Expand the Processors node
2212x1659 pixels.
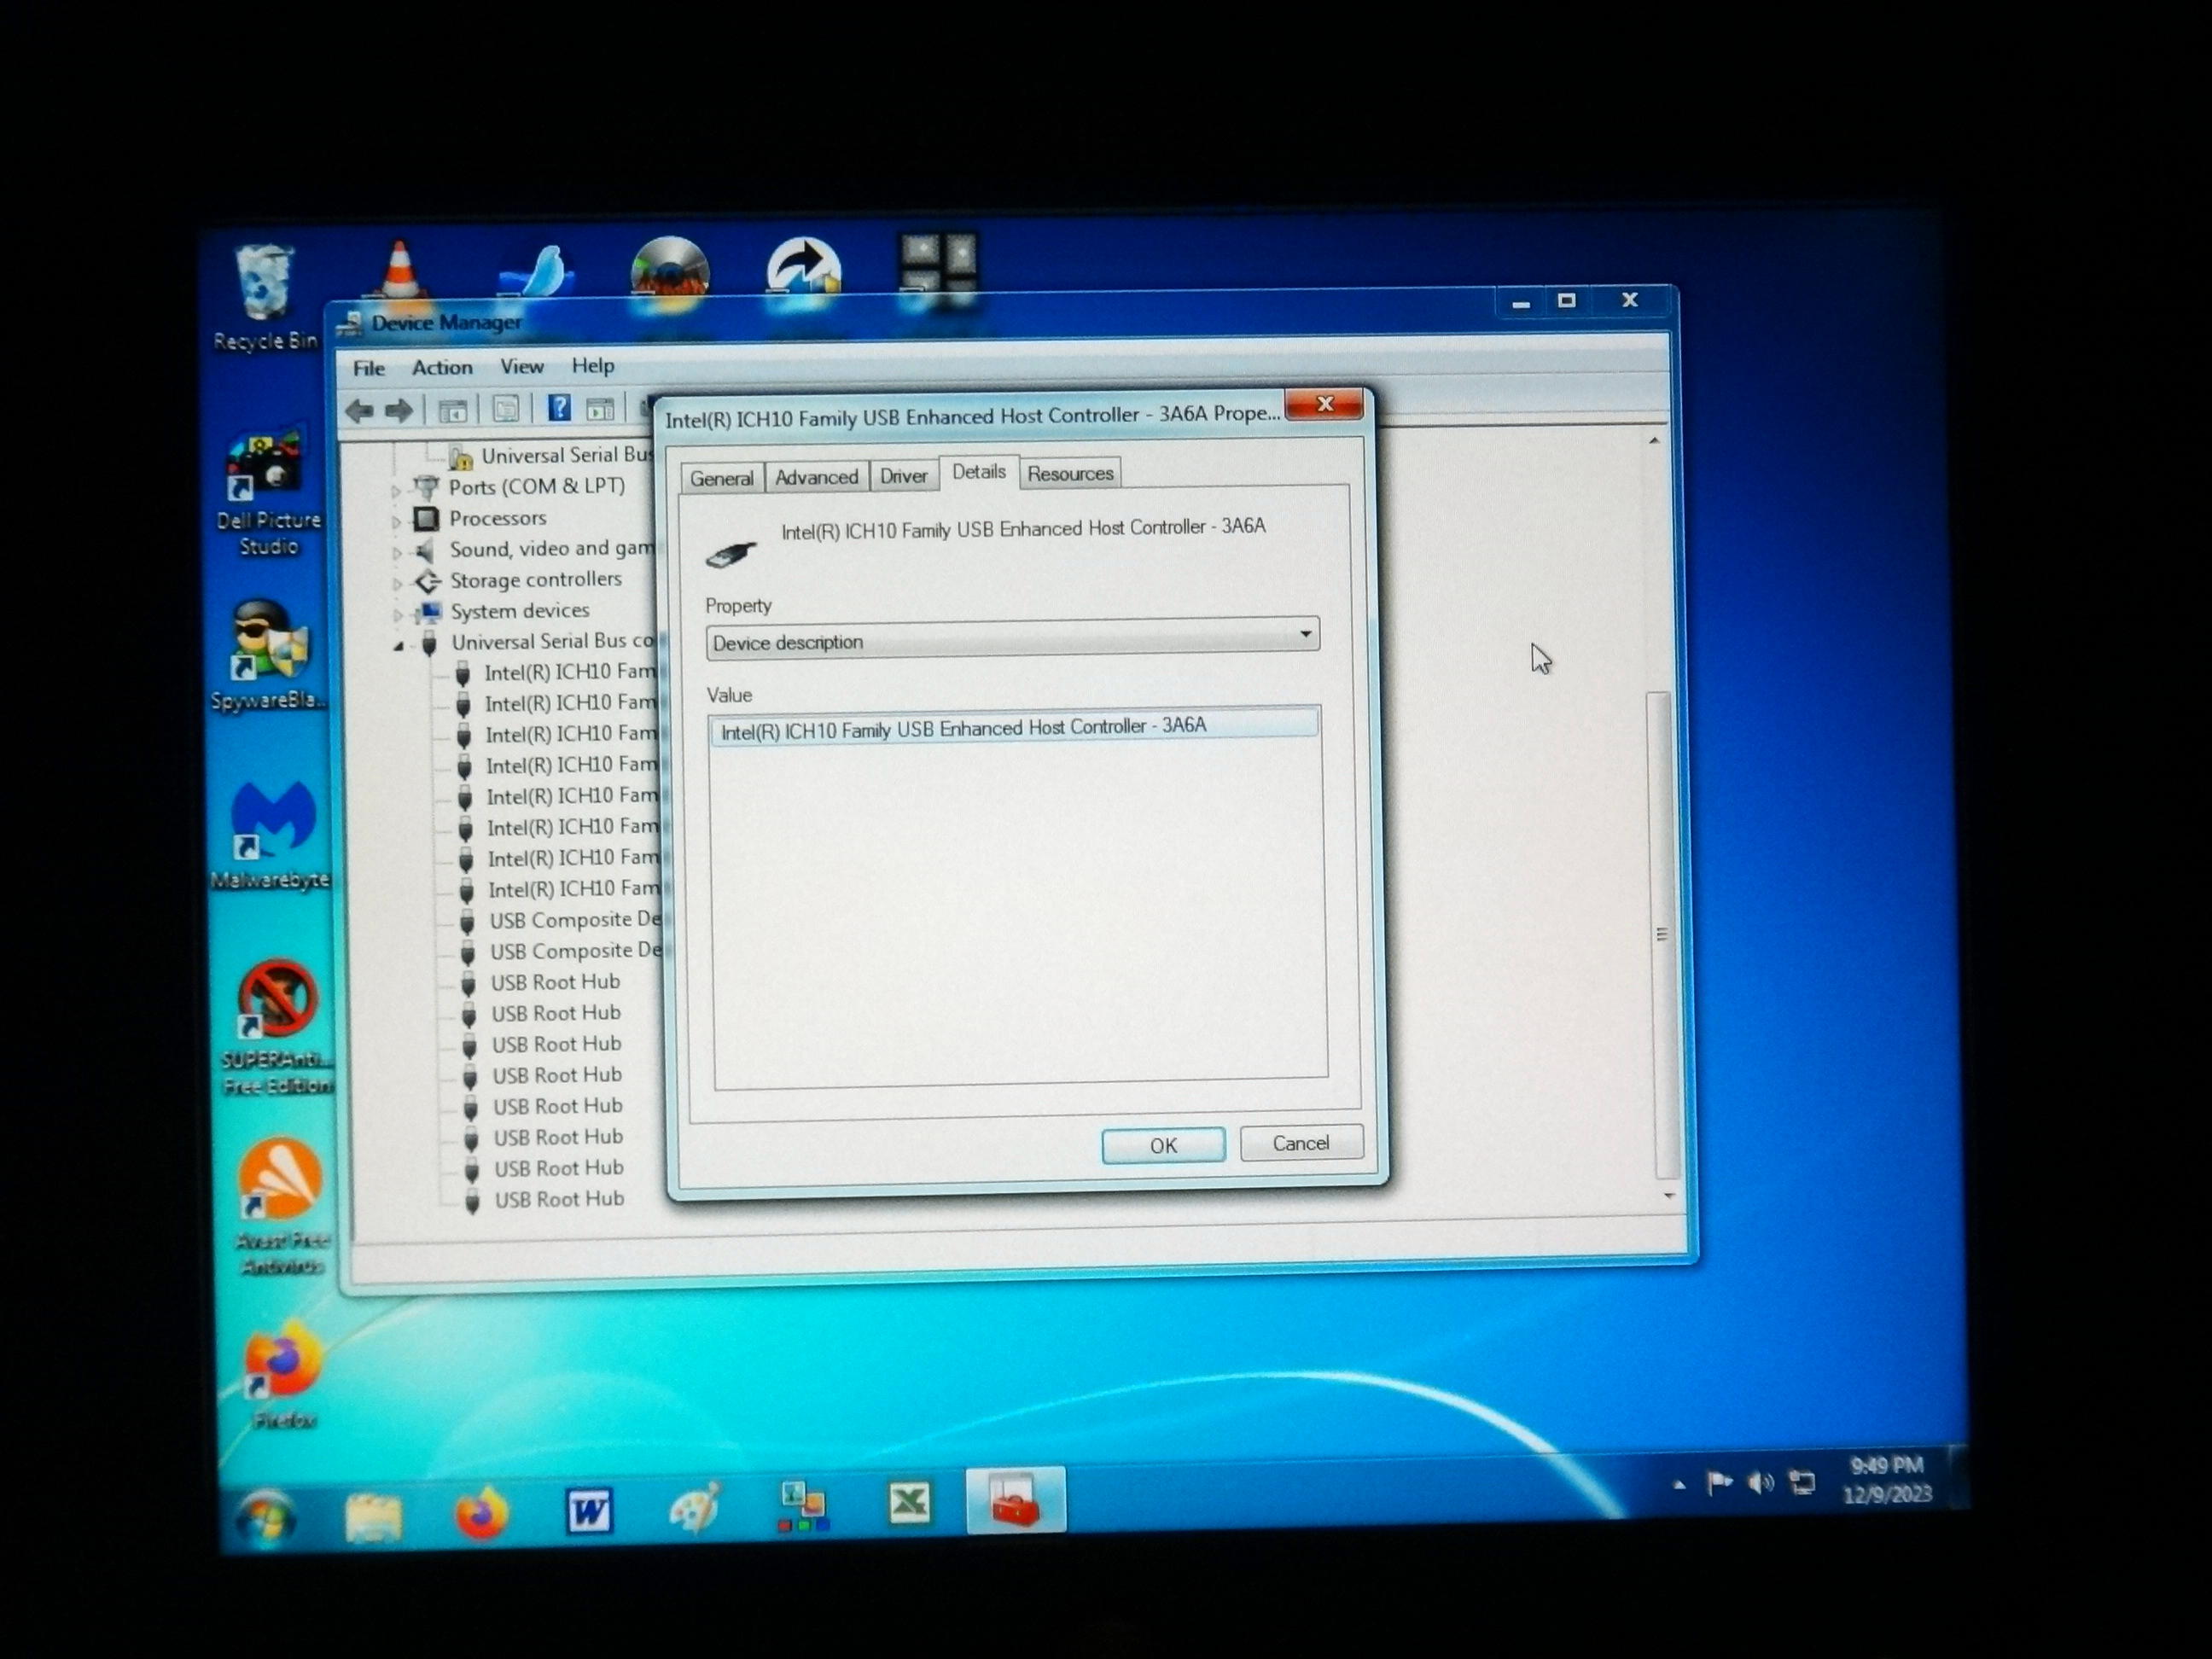pos(396,521)
